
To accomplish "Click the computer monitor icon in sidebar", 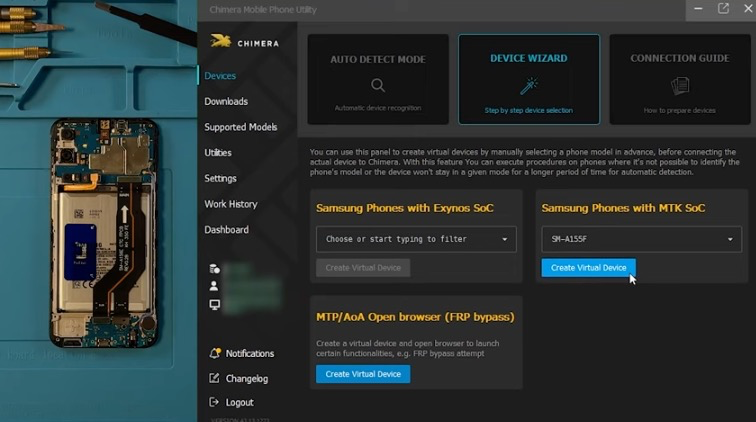I will [215, 304].
